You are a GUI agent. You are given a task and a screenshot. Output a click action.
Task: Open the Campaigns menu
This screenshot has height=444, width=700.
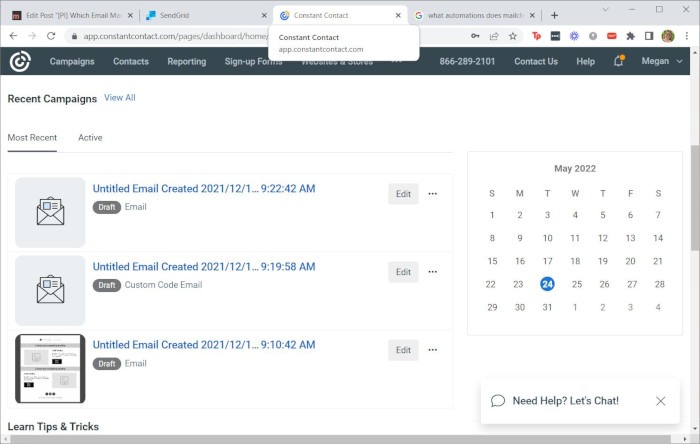tap(72, 61)
